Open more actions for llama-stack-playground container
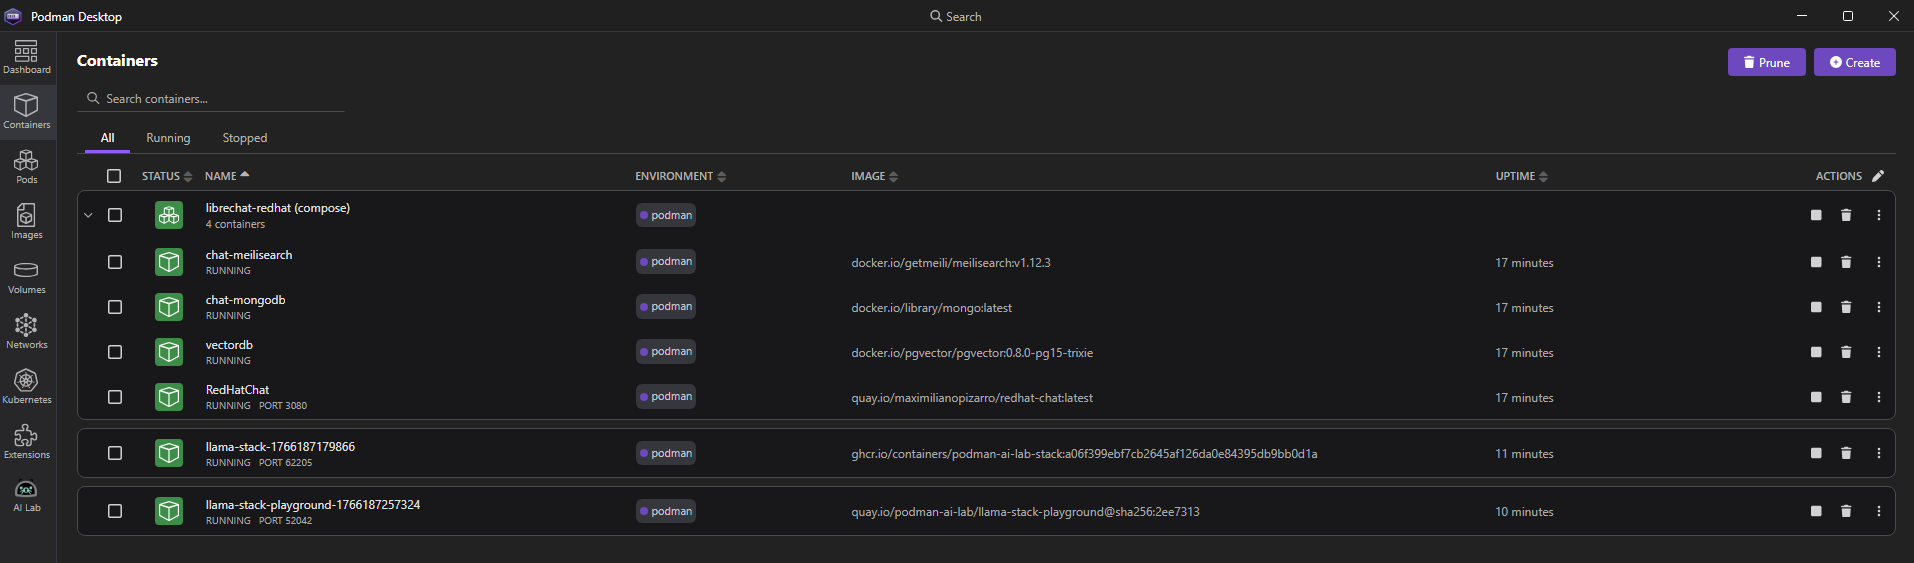Image resolution: width=1914 pixels, height=563 pixels. [x=1879, y=511]
